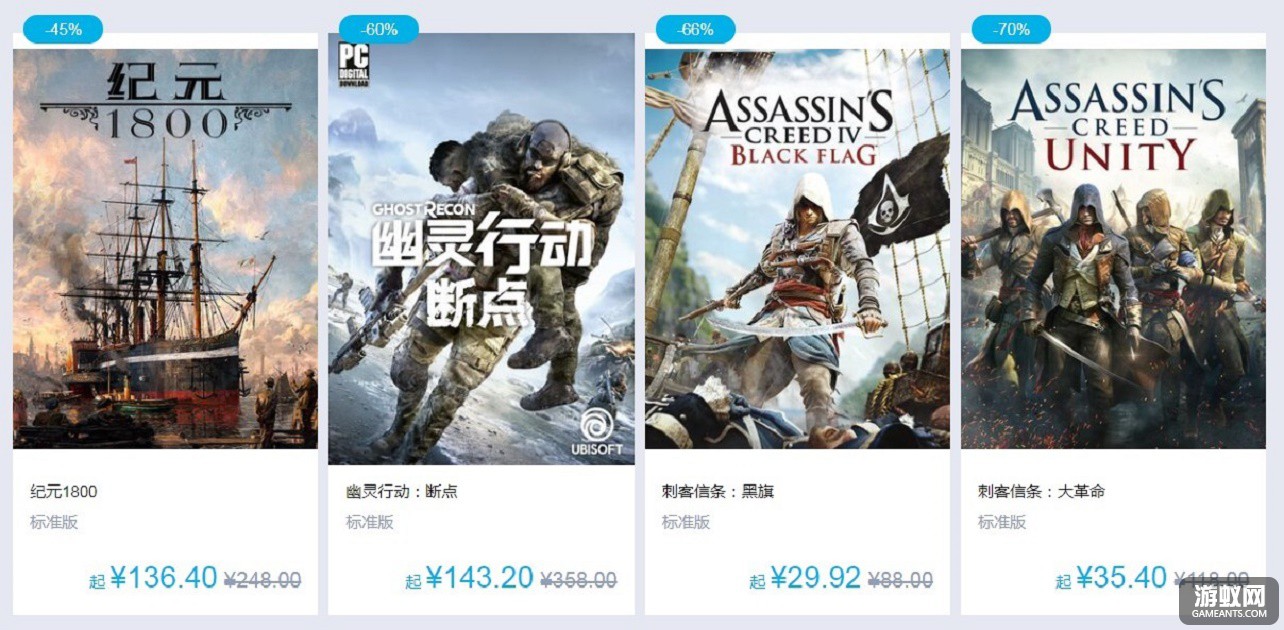The image size is (1284, 630).
Task: Click the ¥143.20 sale price
Action: tap(479, 578)
